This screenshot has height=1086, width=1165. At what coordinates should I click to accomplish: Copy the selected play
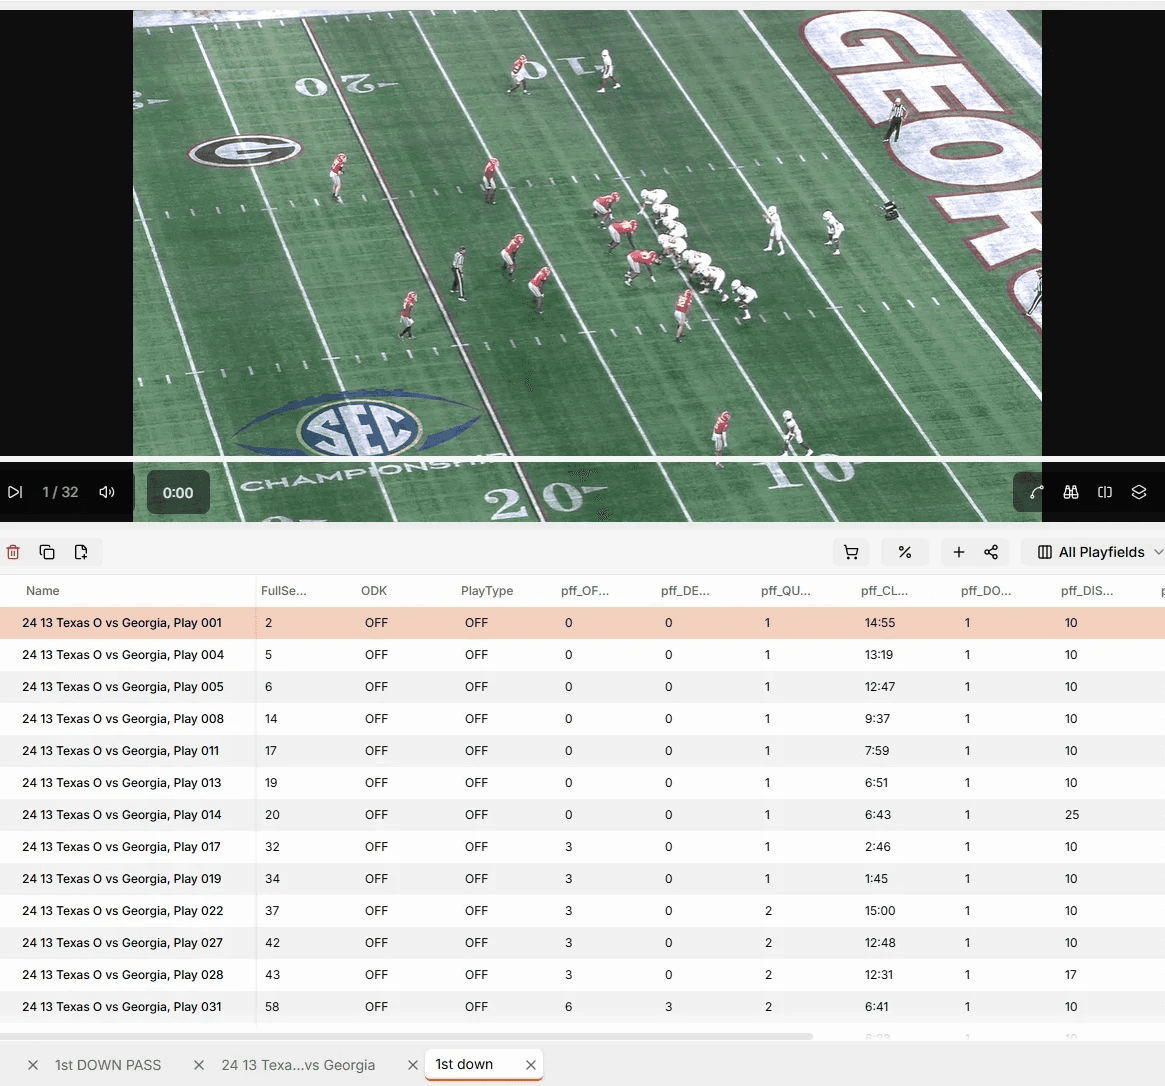(47, 552)
